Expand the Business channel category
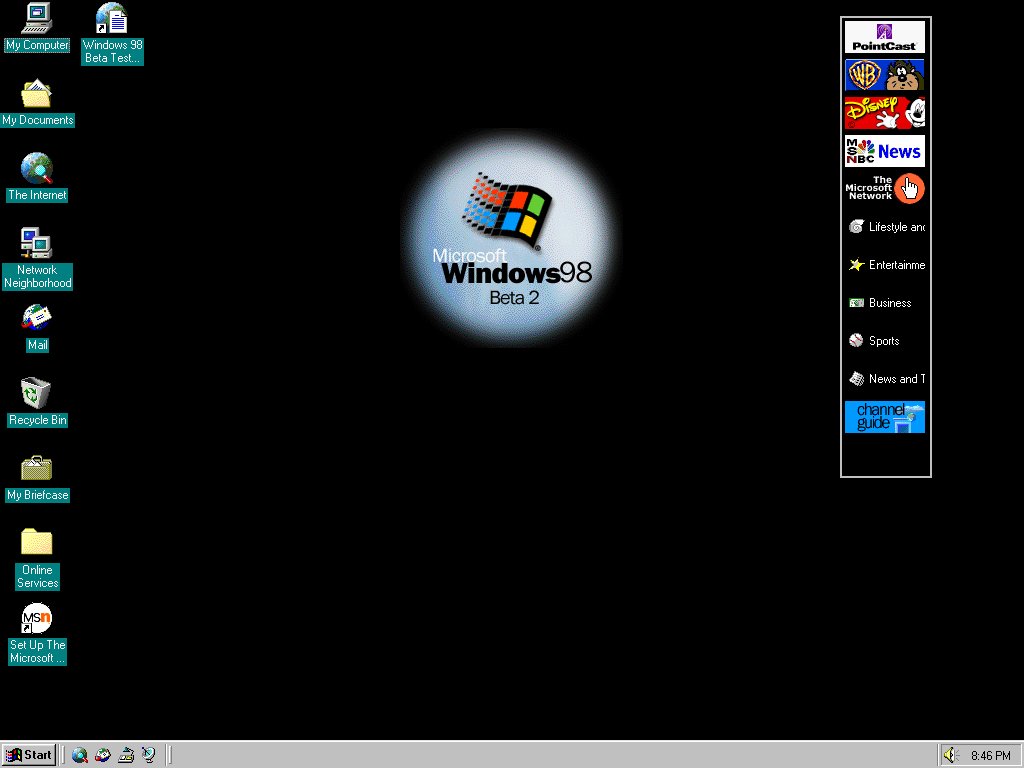This screenshot has width=1024, height=768. 885,303
